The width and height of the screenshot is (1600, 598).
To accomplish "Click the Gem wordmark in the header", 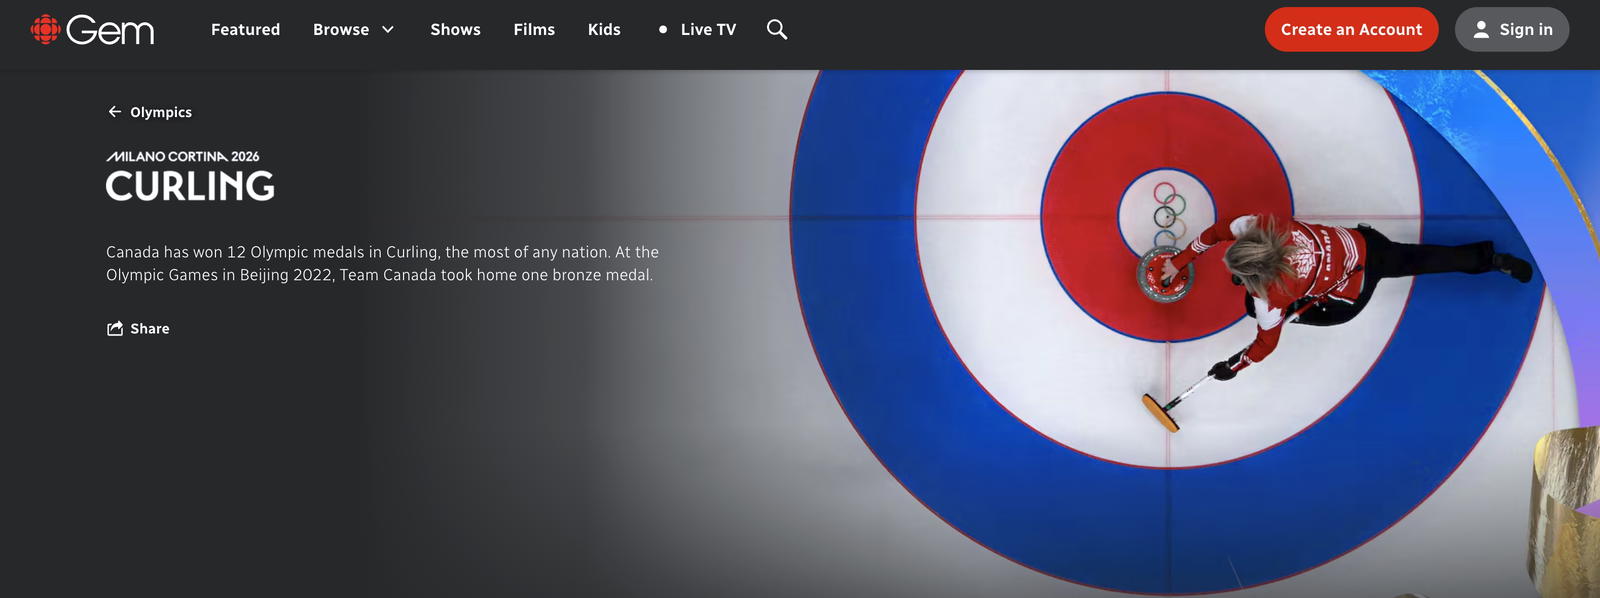I will pos(110,31).
